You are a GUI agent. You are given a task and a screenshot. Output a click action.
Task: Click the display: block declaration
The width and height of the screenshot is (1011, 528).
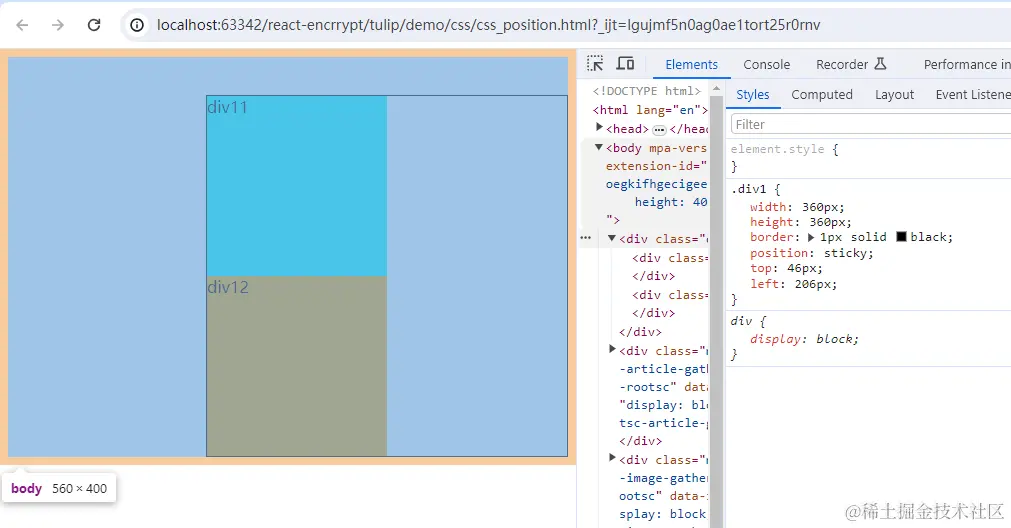point(804,339)
